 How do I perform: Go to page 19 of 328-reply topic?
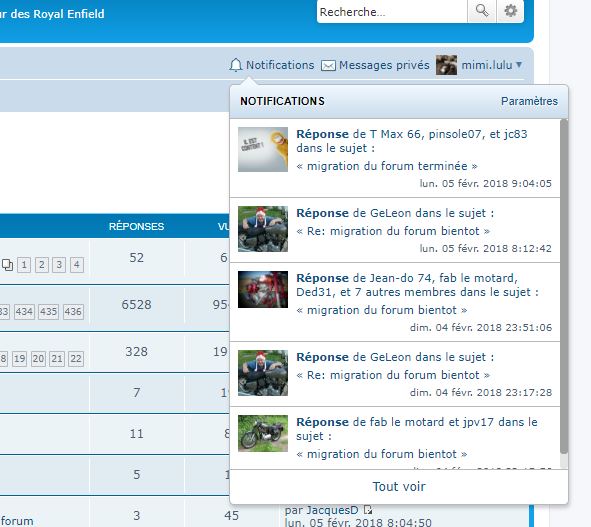pyautogui.click(x=19, y=358)
